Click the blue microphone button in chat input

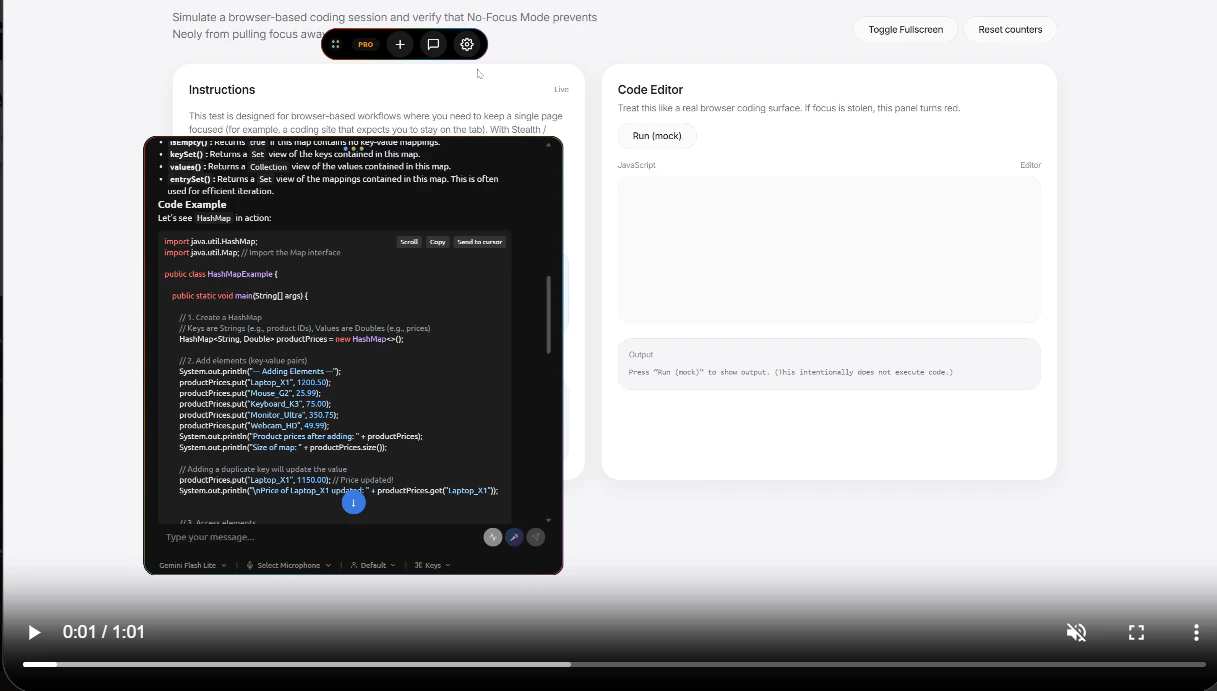[514, 537]
